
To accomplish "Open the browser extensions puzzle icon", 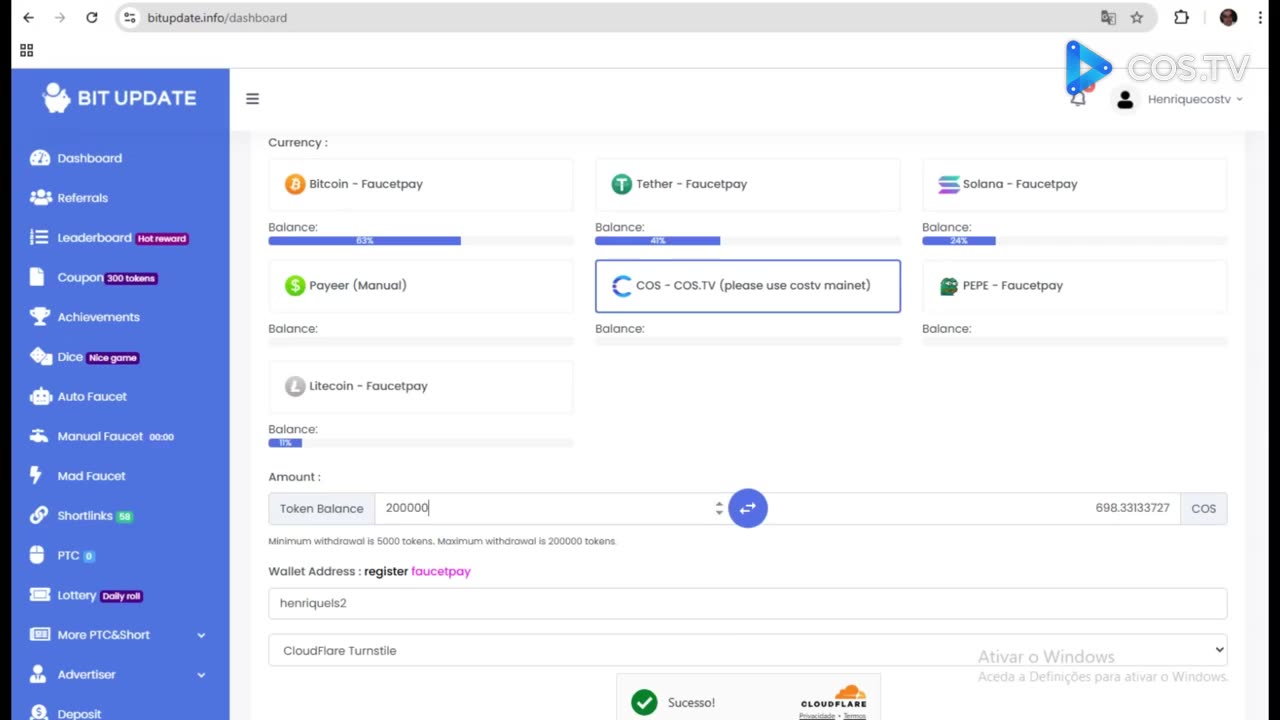I will coord(1181,18).
